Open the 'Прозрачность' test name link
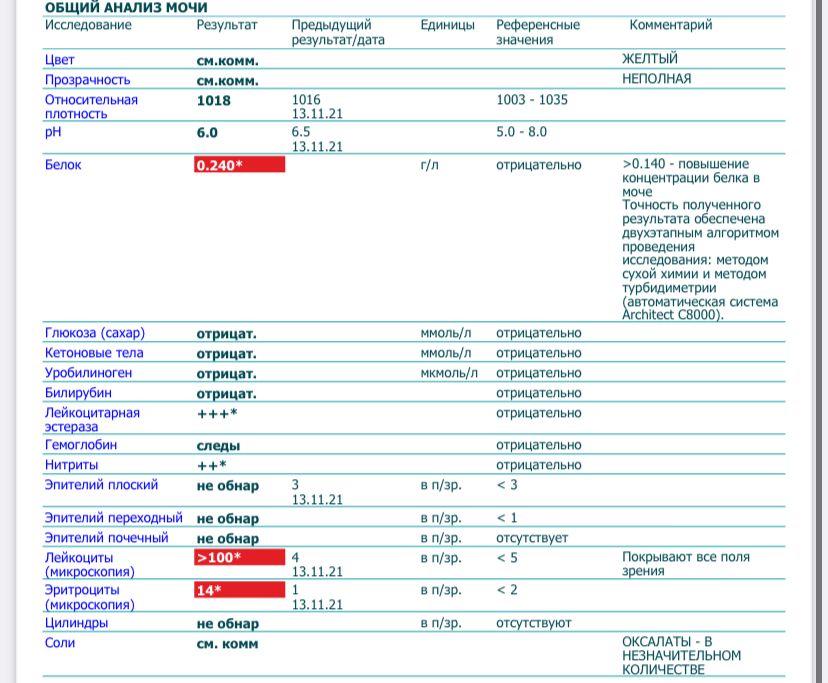This screenshot has width=828, height=683. pyautogui.click(x=87, y=80)
